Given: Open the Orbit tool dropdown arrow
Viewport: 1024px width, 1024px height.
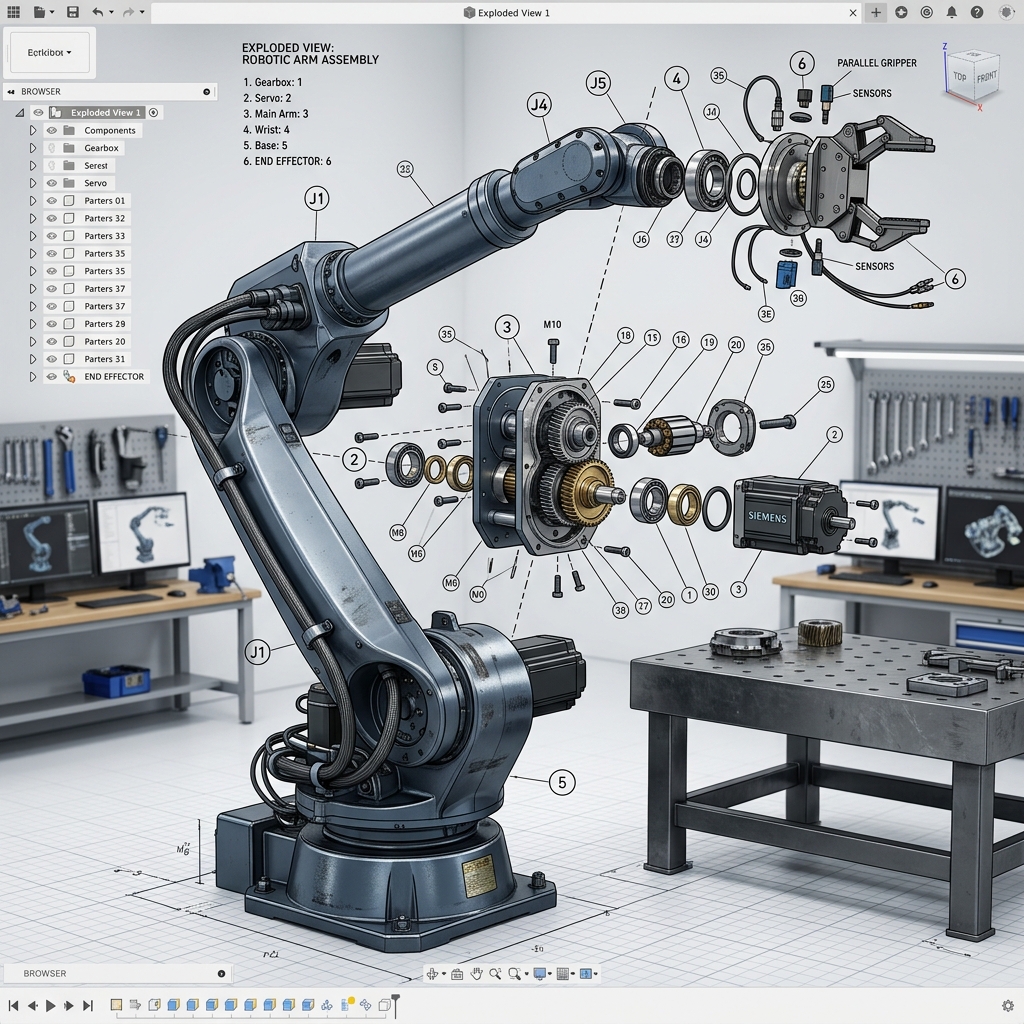Looking at the screenshot, I should pyautogui.click(x=444, y=974).
